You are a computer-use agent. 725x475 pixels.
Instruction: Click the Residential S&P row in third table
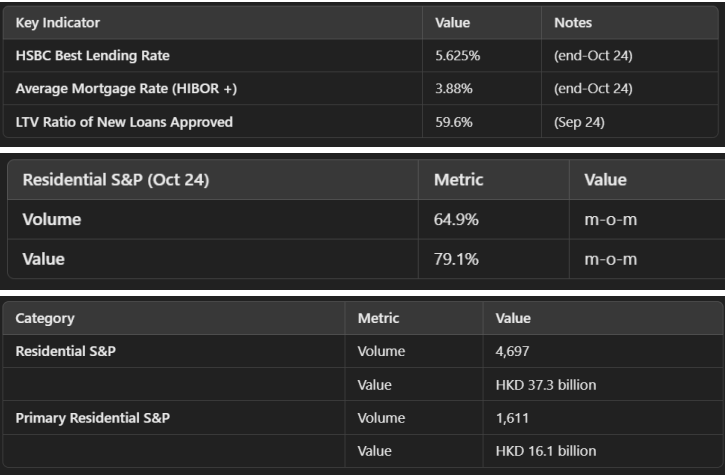[x=66, y=351]
